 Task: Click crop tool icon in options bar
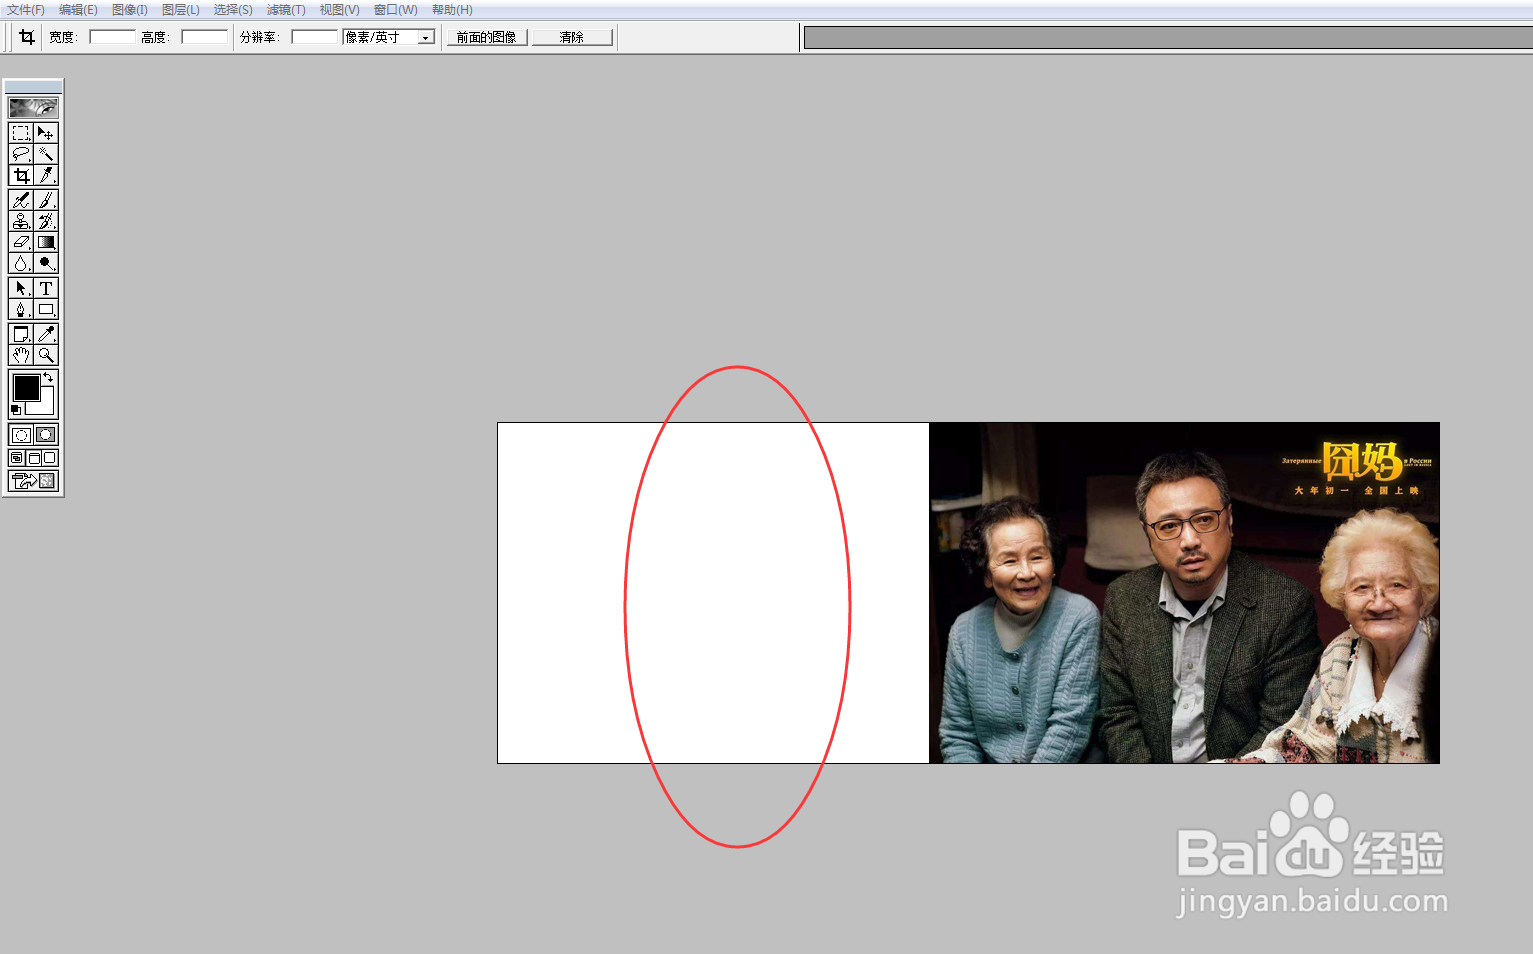click(x=27, y=37)
